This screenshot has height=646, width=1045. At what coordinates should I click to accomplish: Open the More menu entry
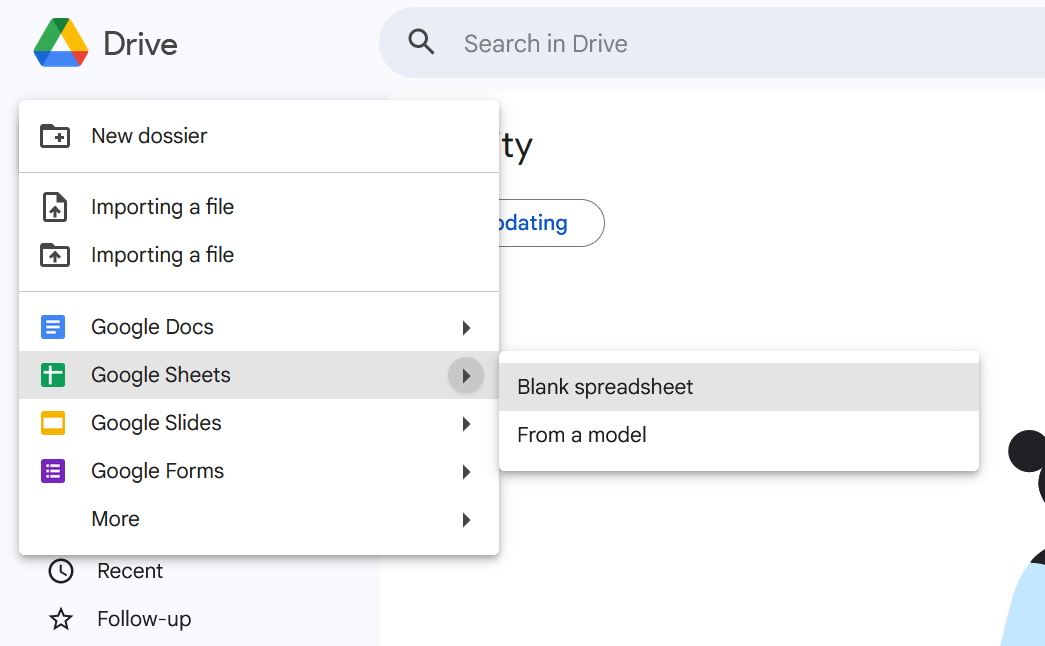259,519
